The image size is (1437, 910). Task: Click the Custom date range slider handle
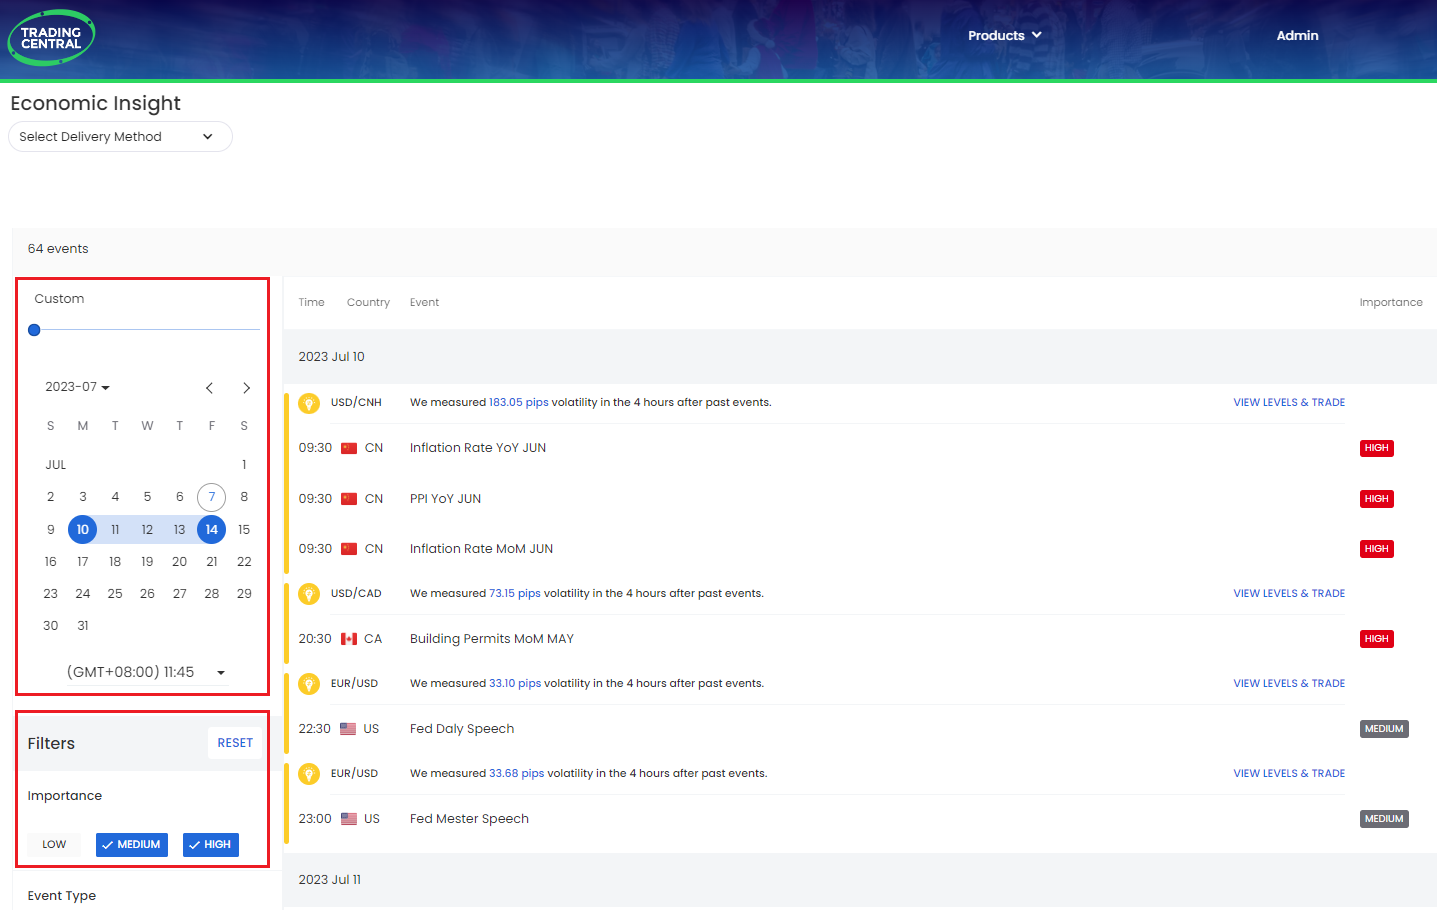tap(34, 330)
